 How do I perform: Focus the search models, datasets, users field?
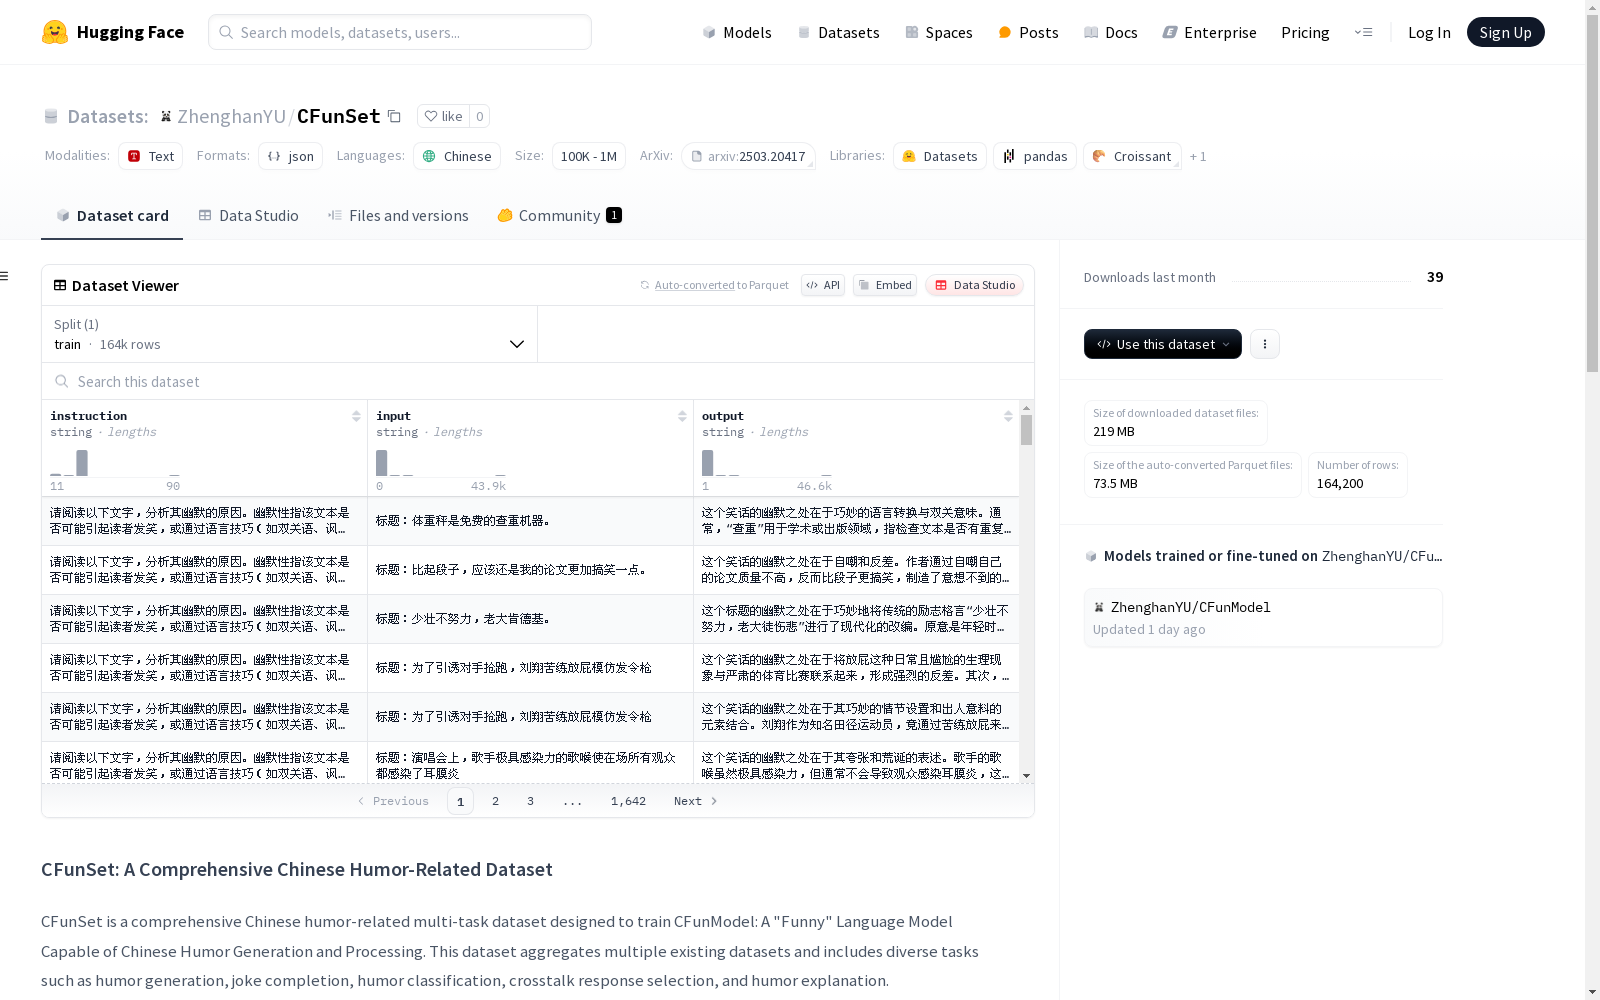(400, 32)
